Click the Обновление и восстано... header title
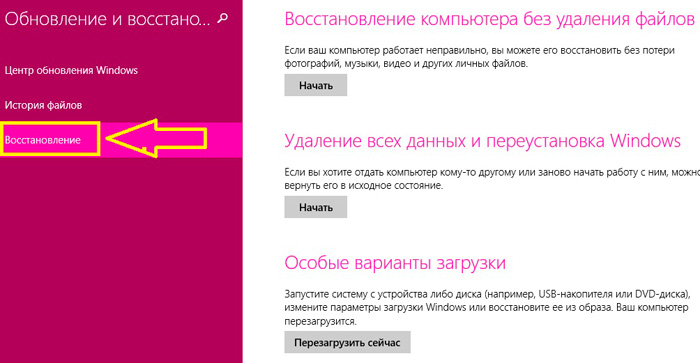Image resolution: width=700 pixels, height=363 pixels. point(107,19)
